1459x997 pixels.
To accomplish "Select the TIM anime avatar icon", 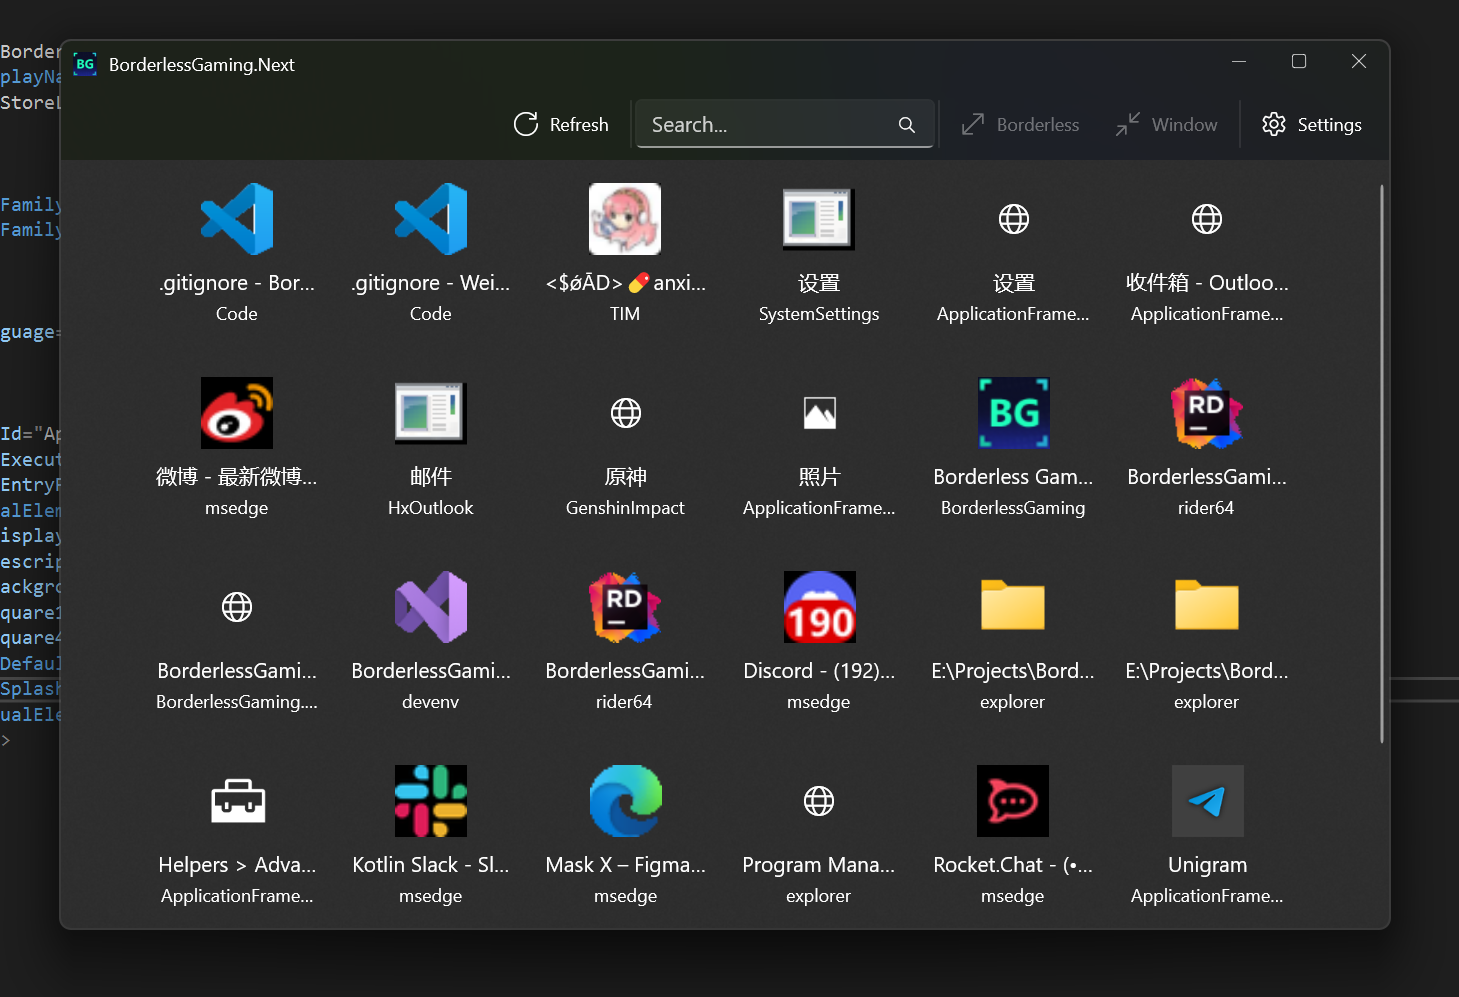I will (625, 219).
